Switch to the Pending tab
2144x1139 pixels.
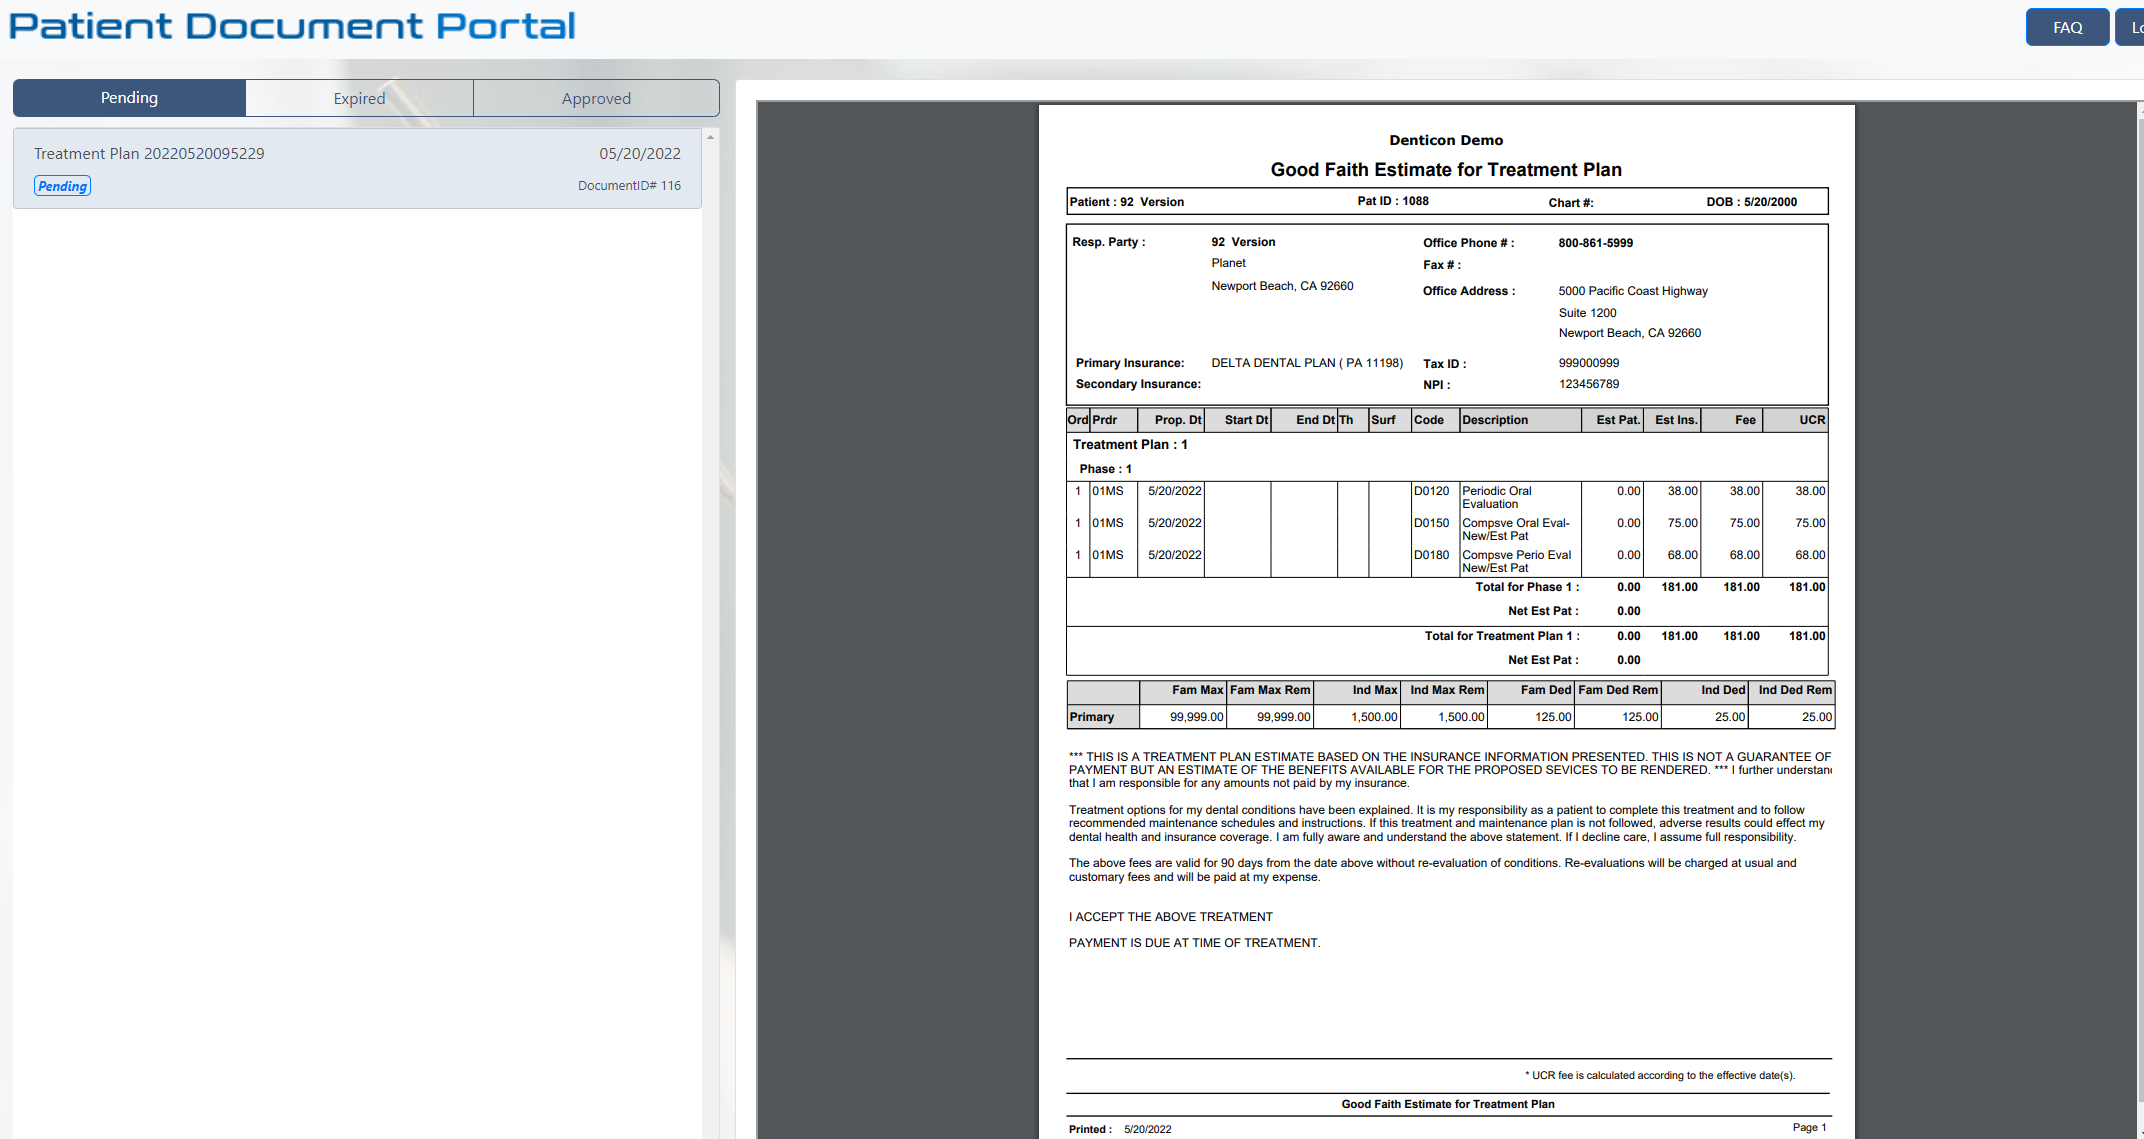[x=129, y=98]
